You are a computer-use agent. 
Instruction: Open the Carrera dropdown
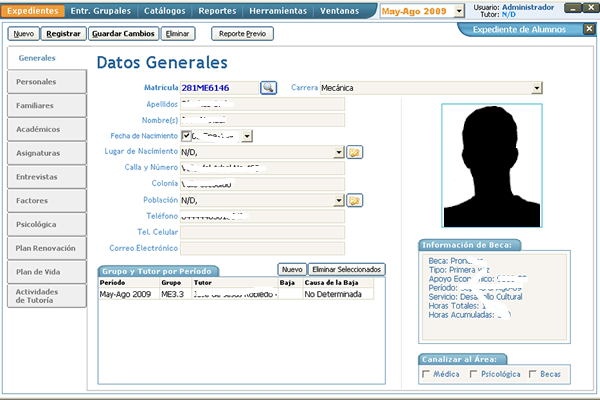tap(537, 88)
